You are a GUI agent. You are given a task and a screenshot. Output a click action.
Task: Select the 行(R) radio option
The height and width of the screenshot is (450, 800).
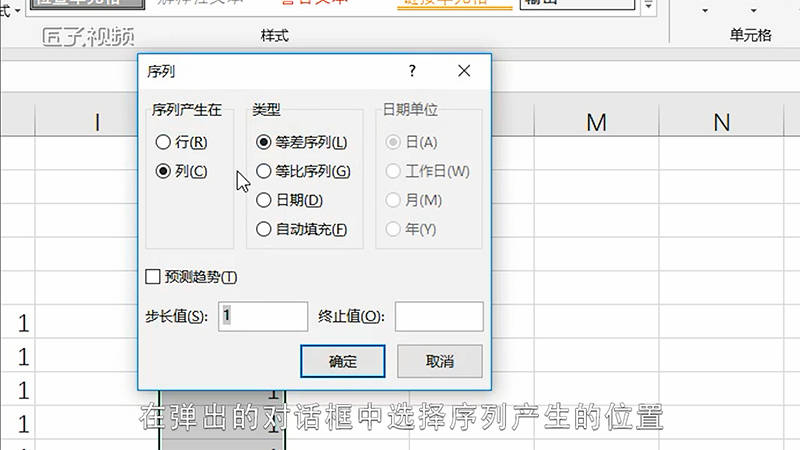[164, 143]
